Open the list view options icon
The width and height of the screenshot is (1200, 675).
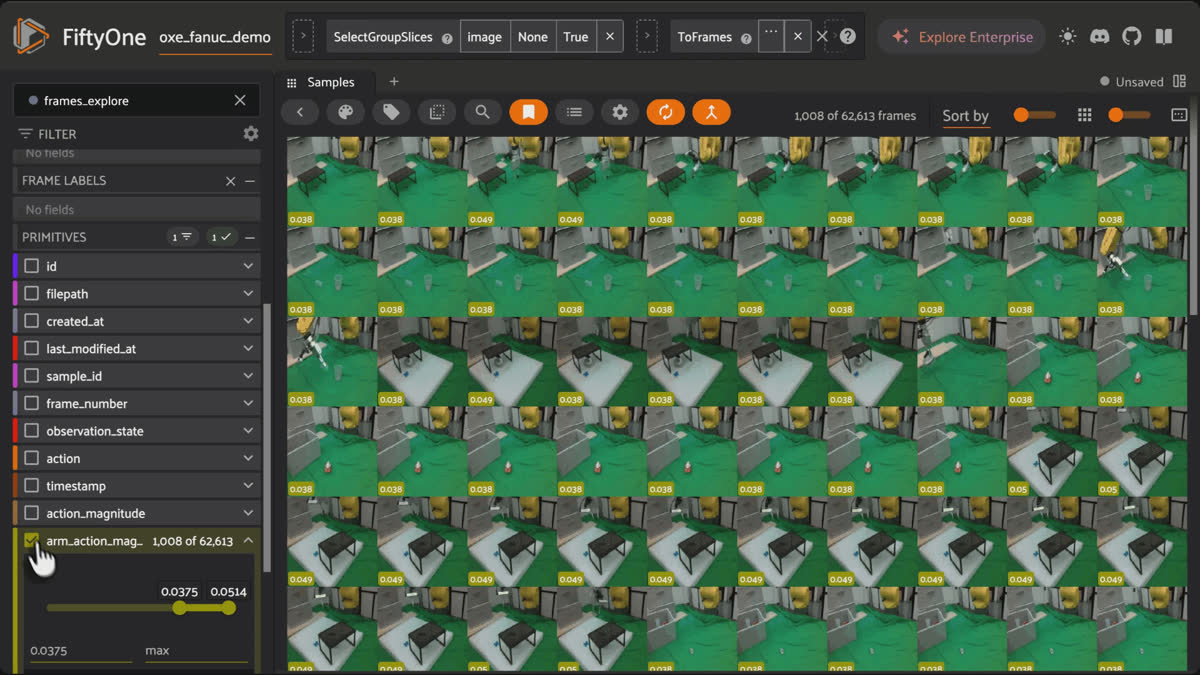click(x=574, y=112)
